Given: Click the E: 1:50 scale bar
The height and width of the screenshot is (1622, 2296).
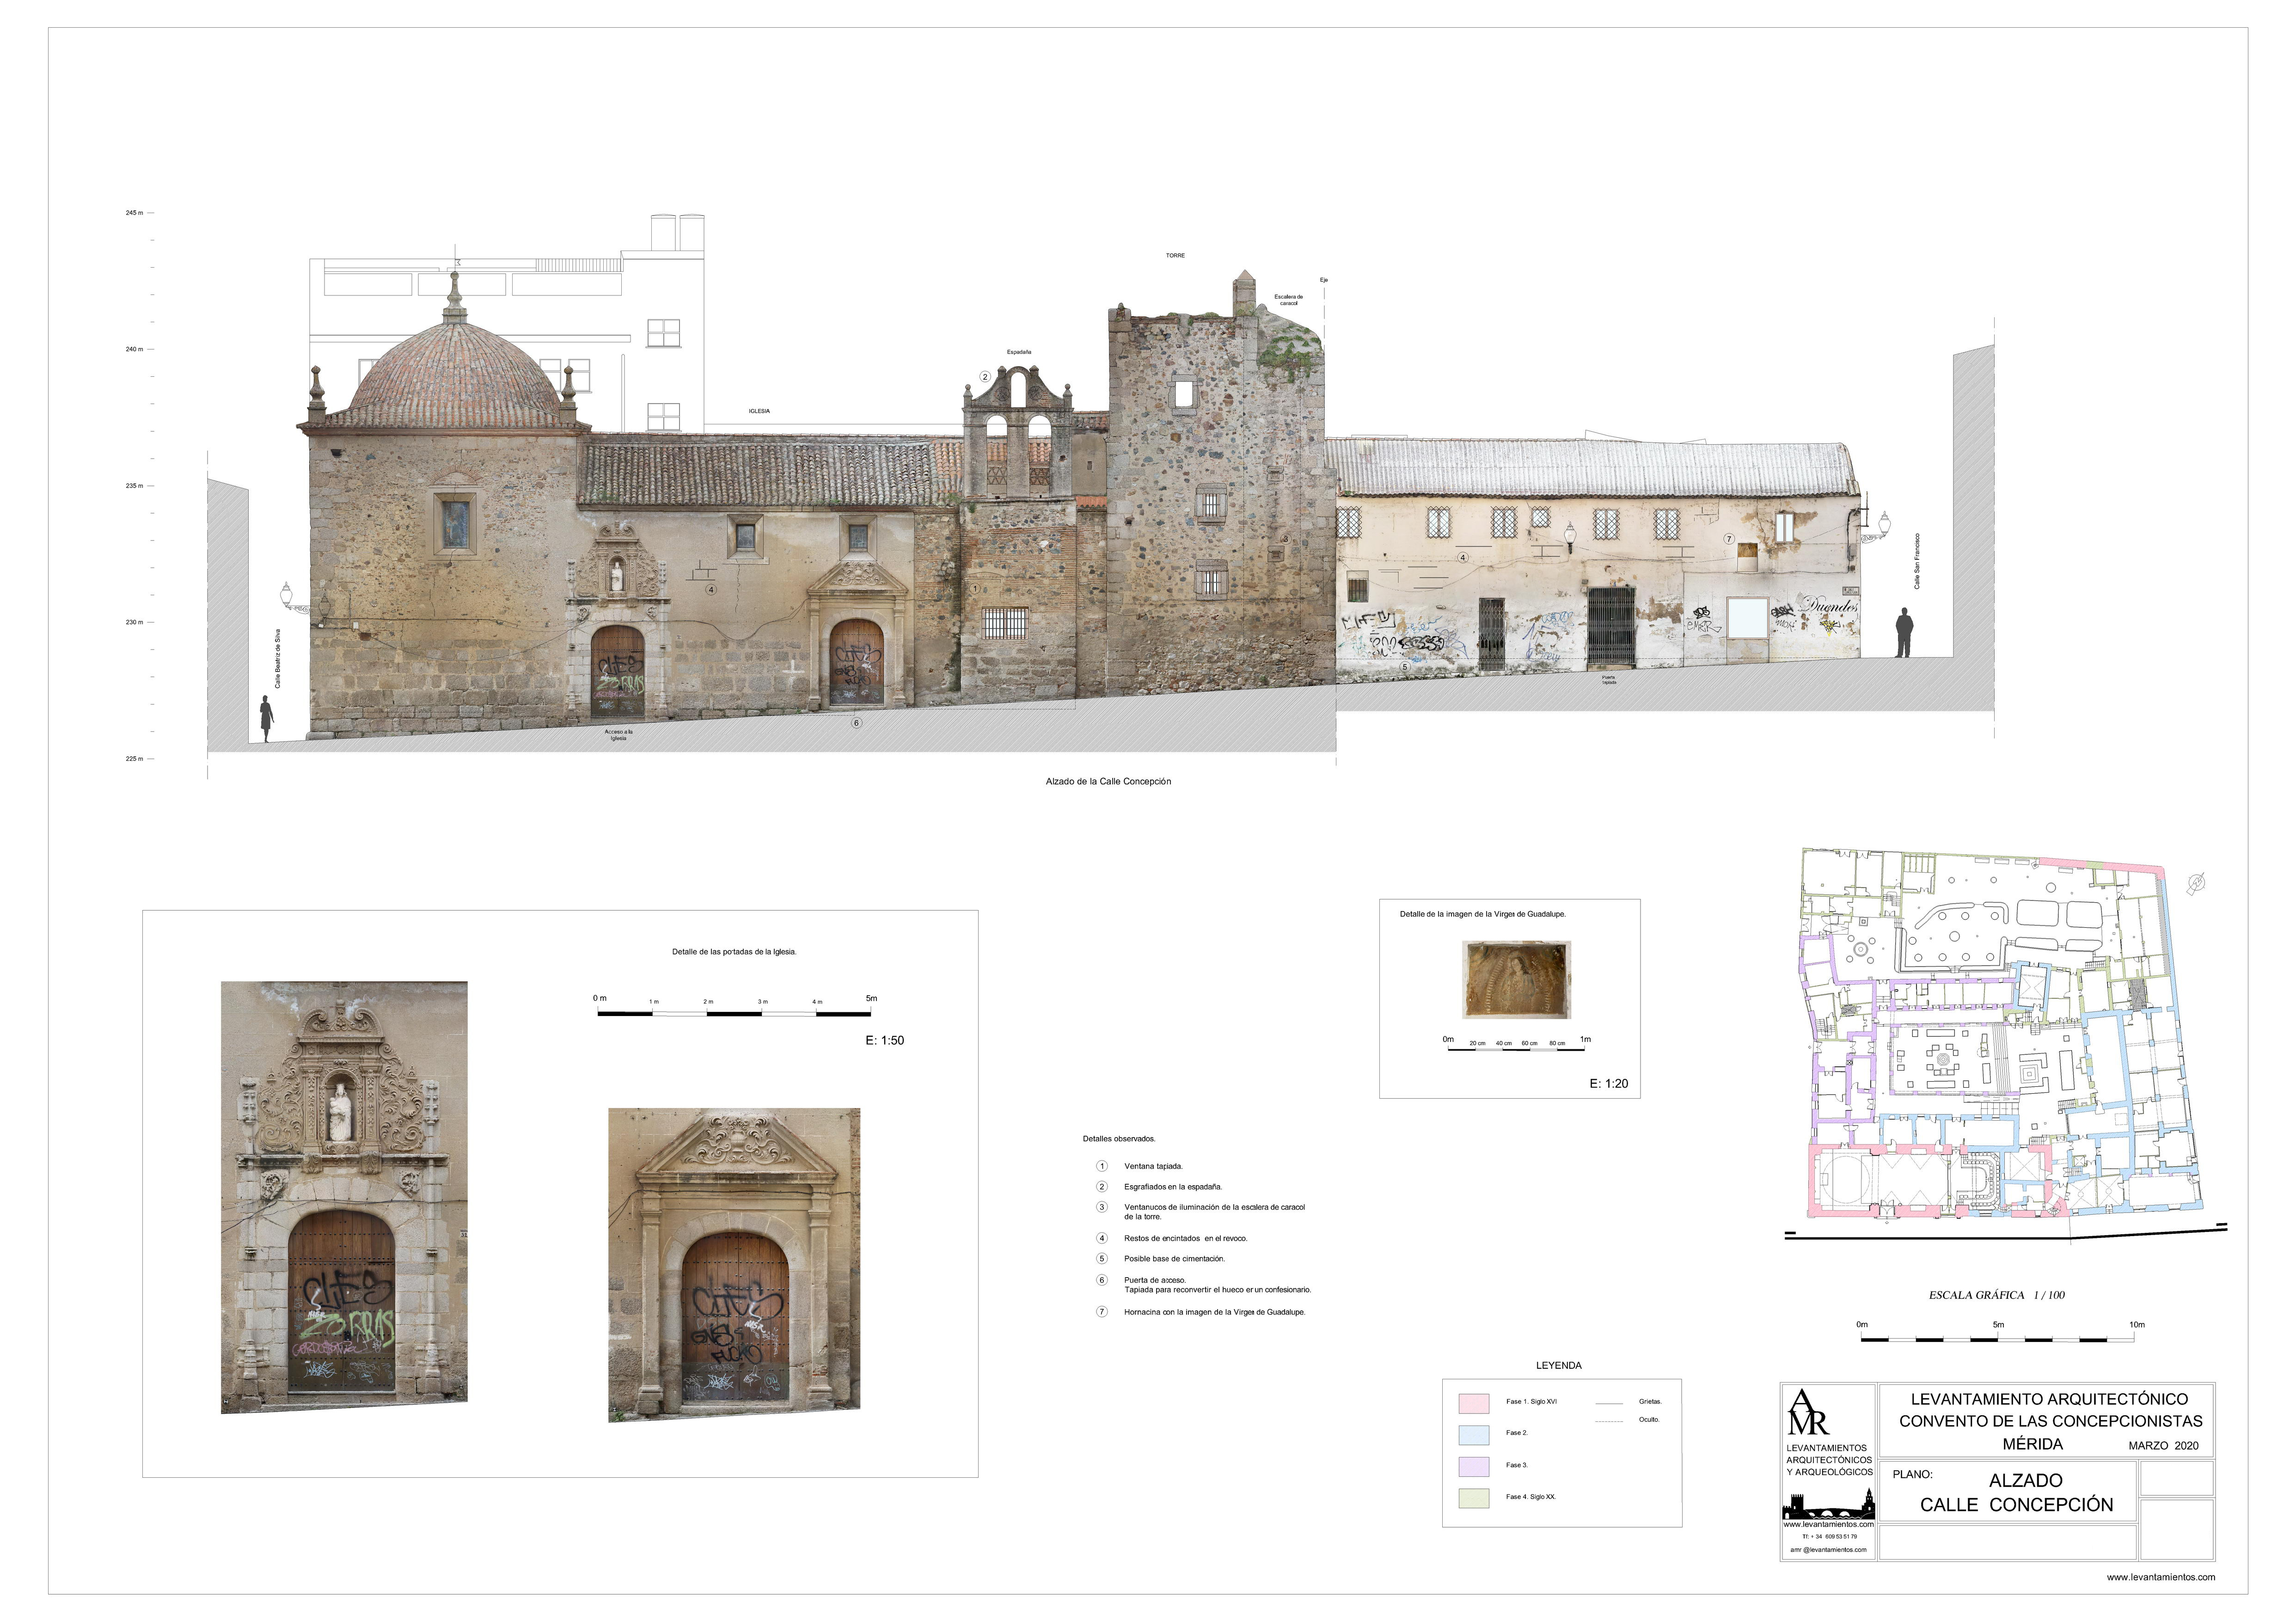Looking at the screenshot, I should (x=735, y=1013).
